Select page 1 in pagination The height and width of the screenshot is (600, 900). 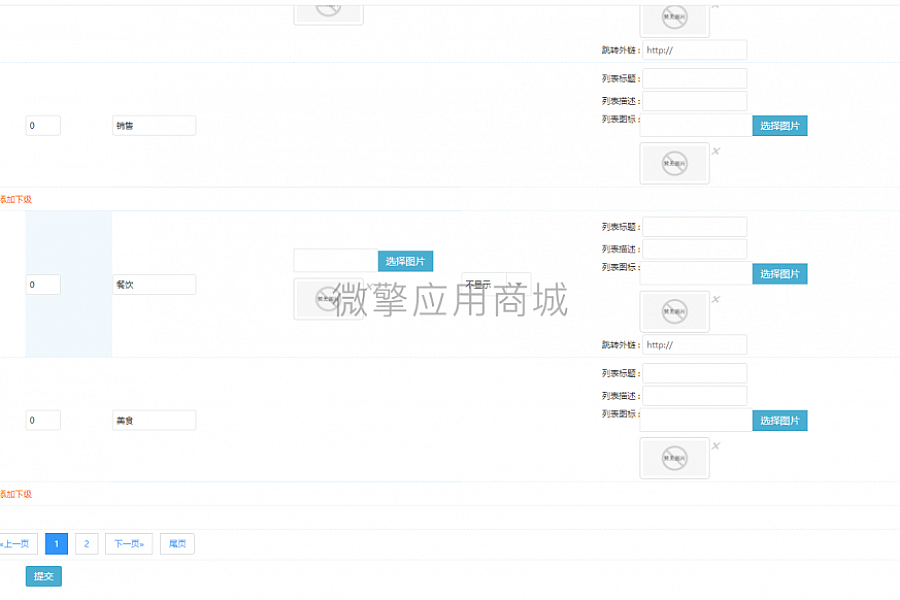(x=56, y=544)
